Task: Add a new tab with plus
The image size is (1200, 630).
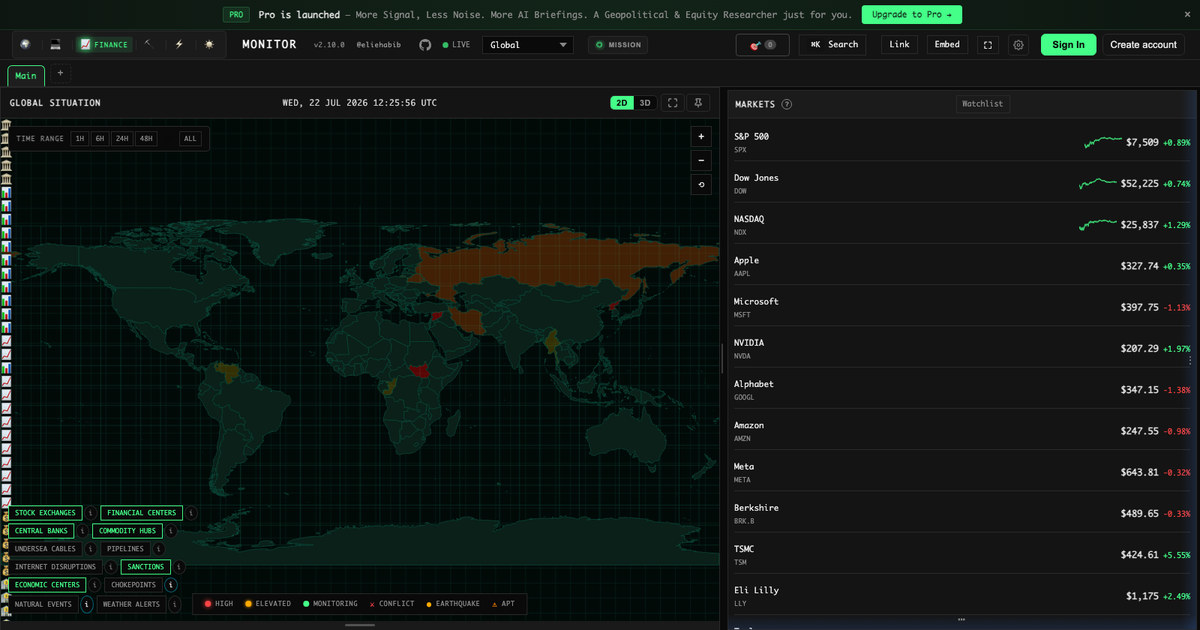Action: coord(60,74)
